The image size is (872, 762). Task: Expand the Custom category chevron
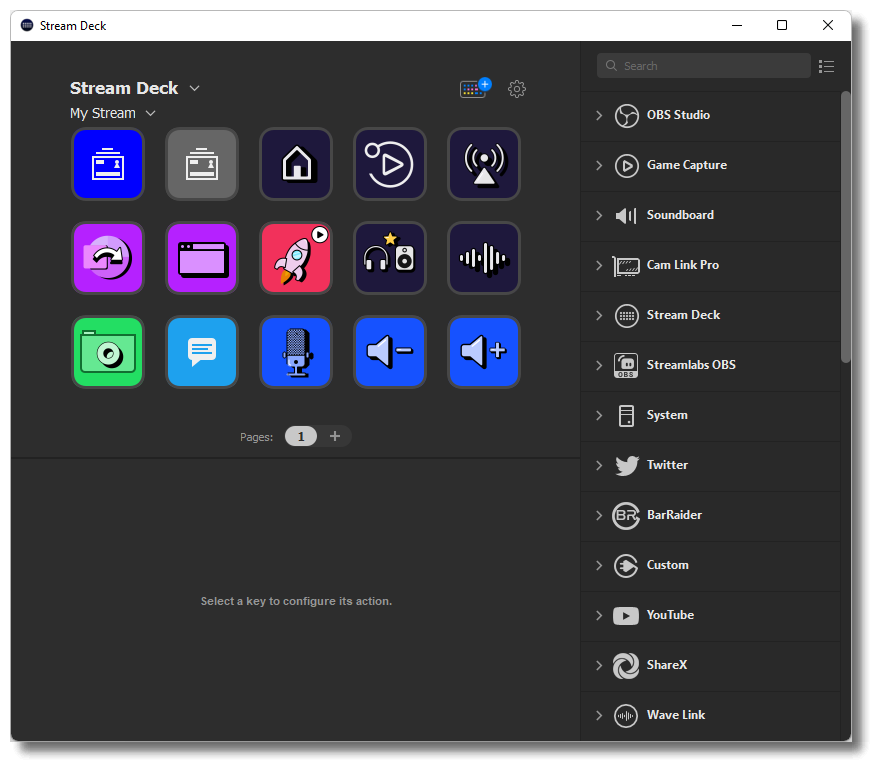click(x=599, y=566)
